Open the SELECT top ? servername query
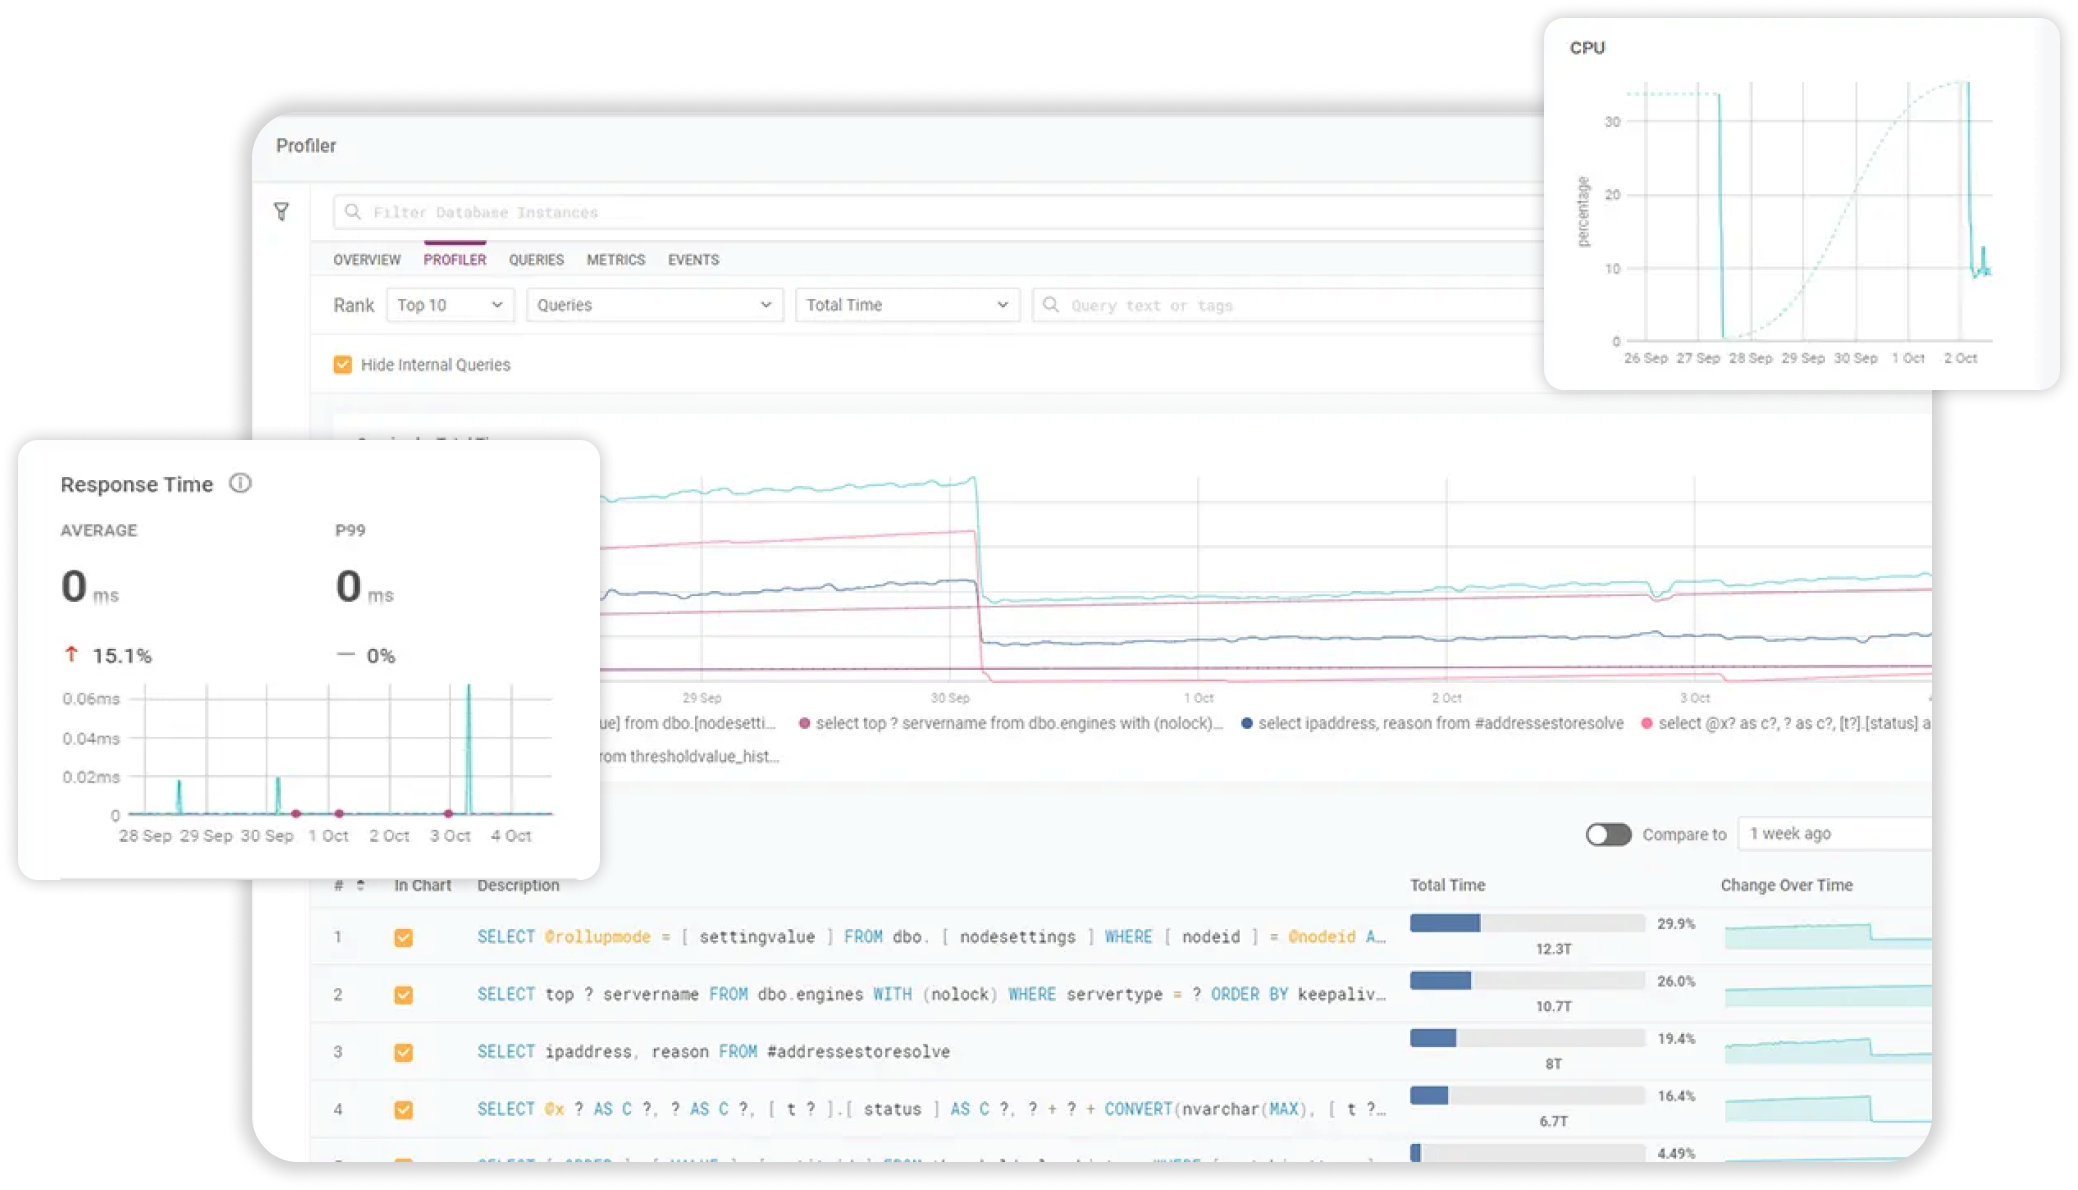 (931, 995)
